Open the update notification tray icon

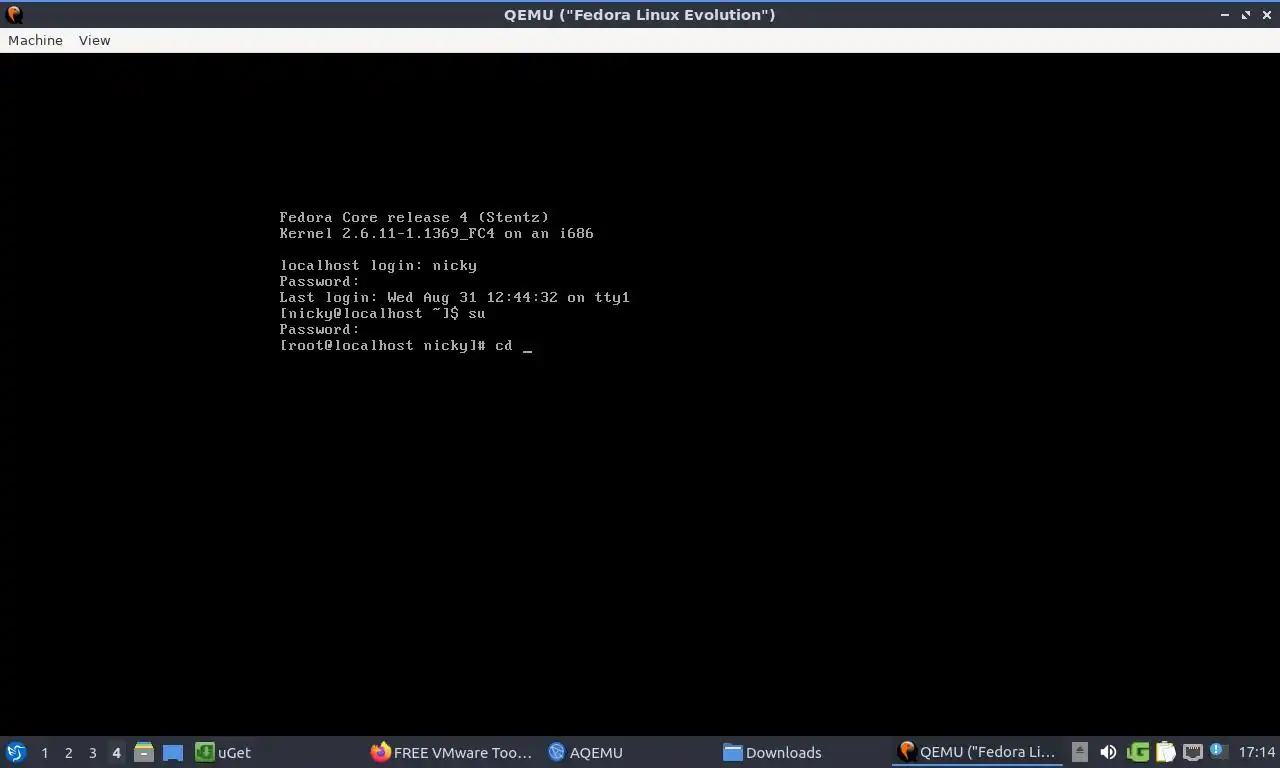pos(1218,751)
